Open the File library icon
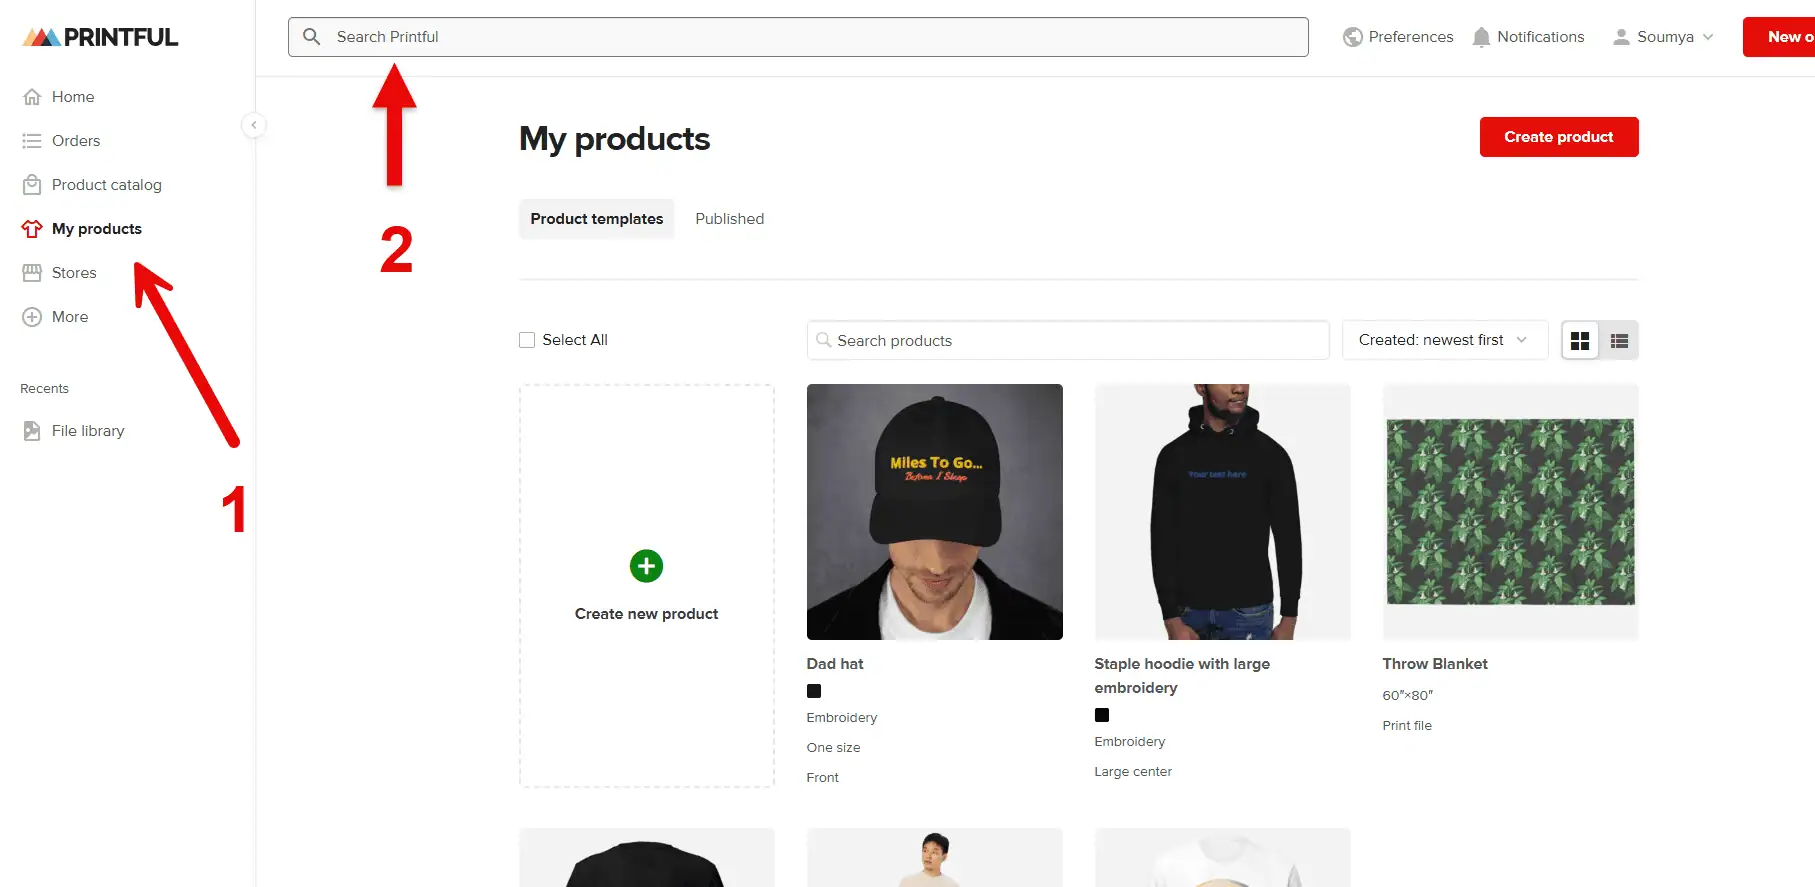 [x=32, y=431]
